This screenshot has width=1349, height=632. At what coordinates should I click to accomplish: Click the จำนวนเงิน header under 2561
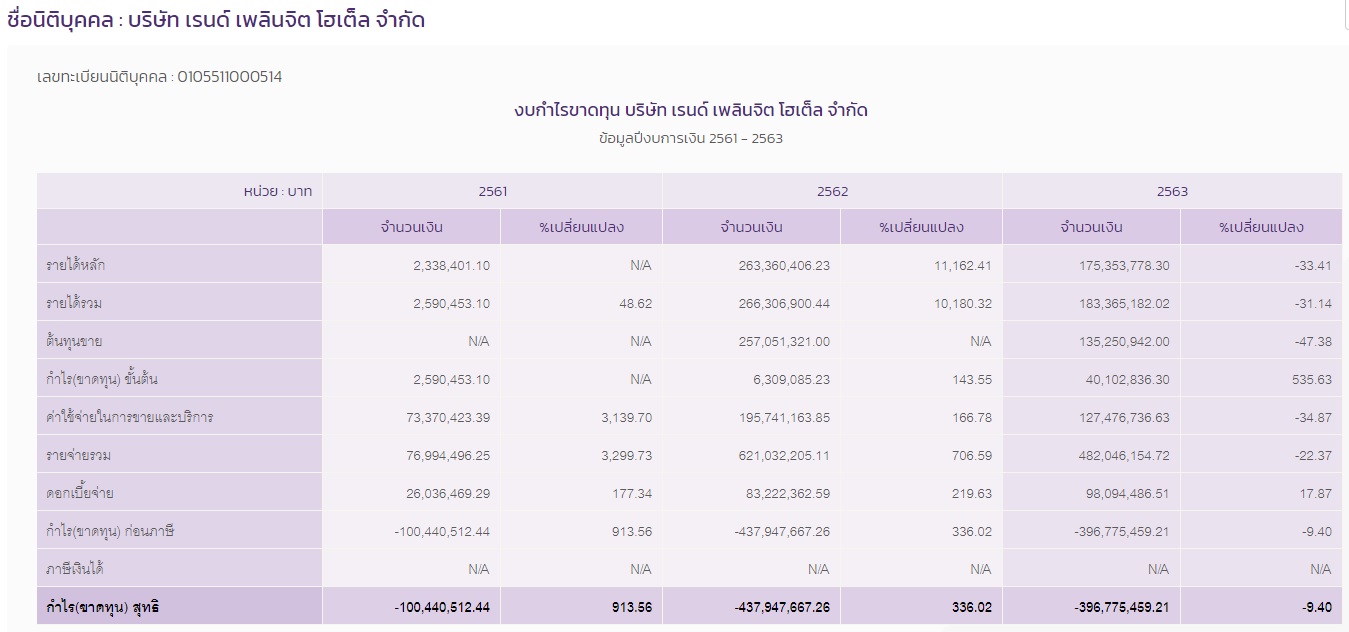(x=410, y=226)
